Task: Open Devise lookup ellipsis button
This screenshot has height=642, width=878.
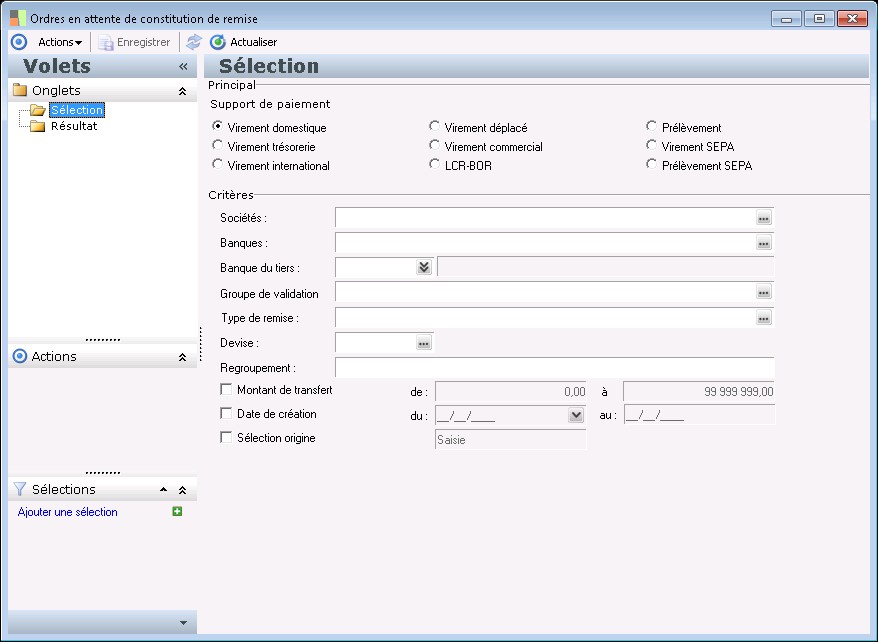Action: tap(424, 343)
